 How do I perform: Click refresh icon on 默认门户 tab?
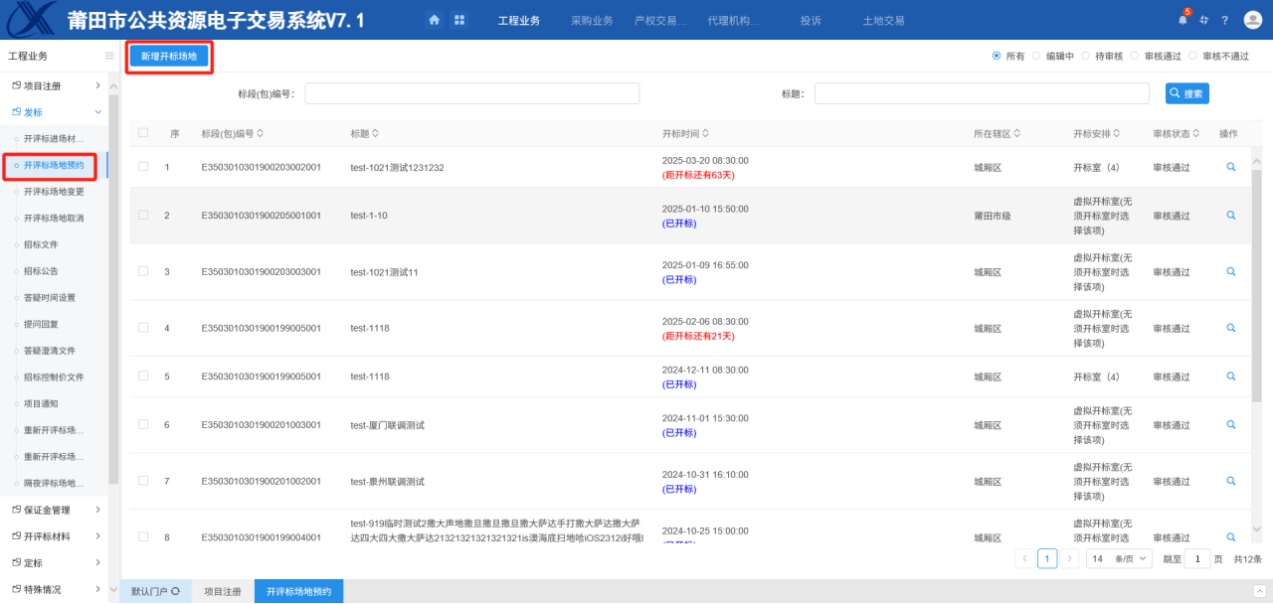tap(176, 591)
